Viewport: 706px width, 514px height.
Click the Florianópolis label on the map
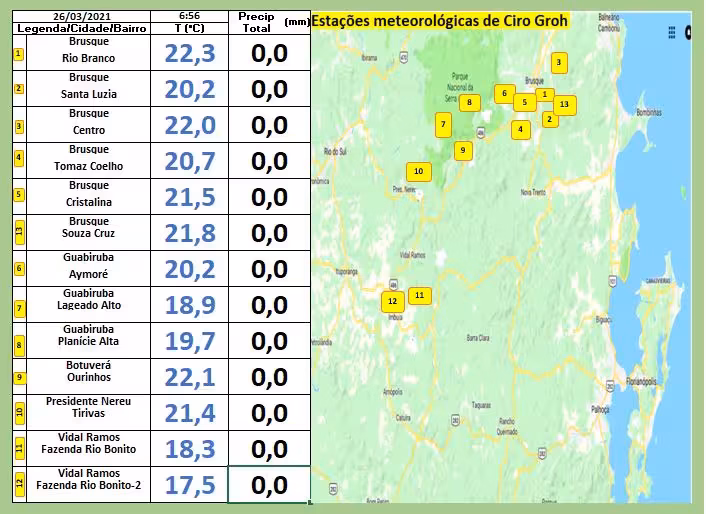pos(650,382)
